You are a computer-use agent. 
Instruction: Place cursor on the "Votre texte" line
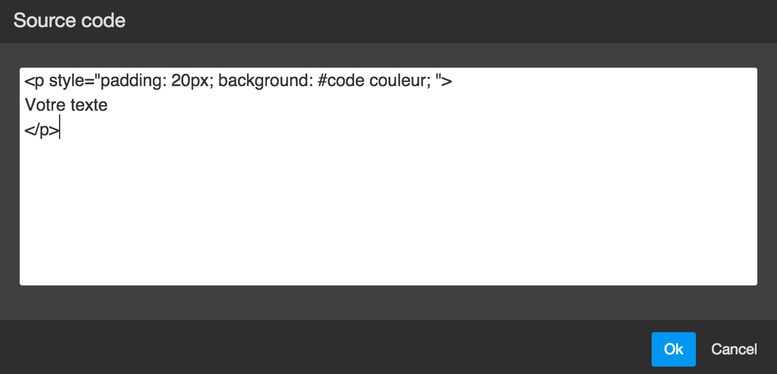click(66, 105)
